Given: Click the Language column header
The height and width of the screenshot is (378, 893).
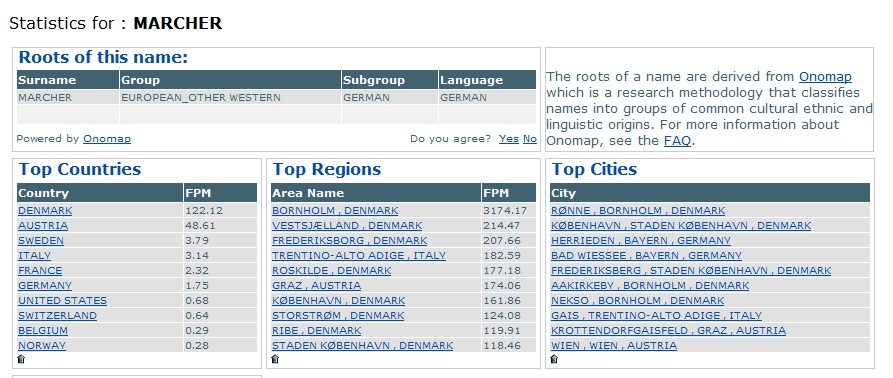Looking at the screenshot, I should 487,80.
